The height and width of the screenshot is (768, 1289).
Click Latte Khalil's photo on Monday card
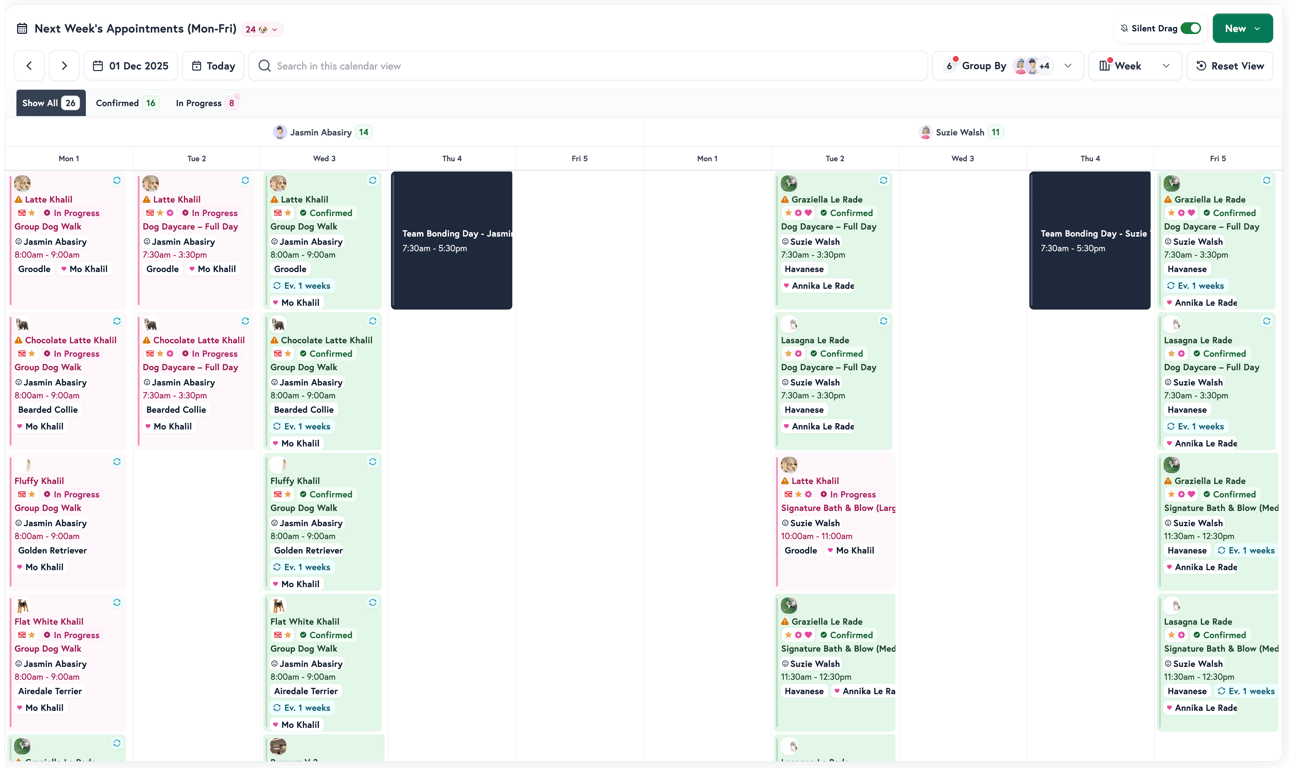[22, 184]
